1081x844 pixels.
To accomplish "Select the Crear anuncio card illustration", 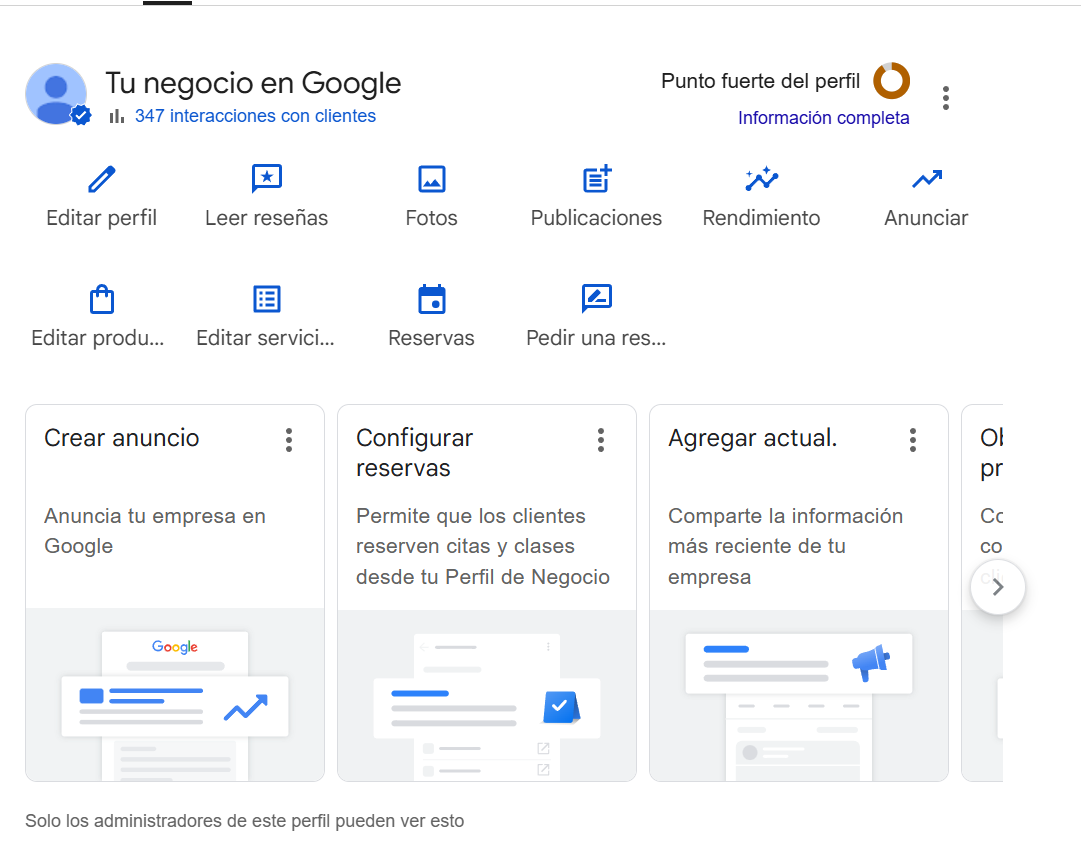I will coord(175,695).
